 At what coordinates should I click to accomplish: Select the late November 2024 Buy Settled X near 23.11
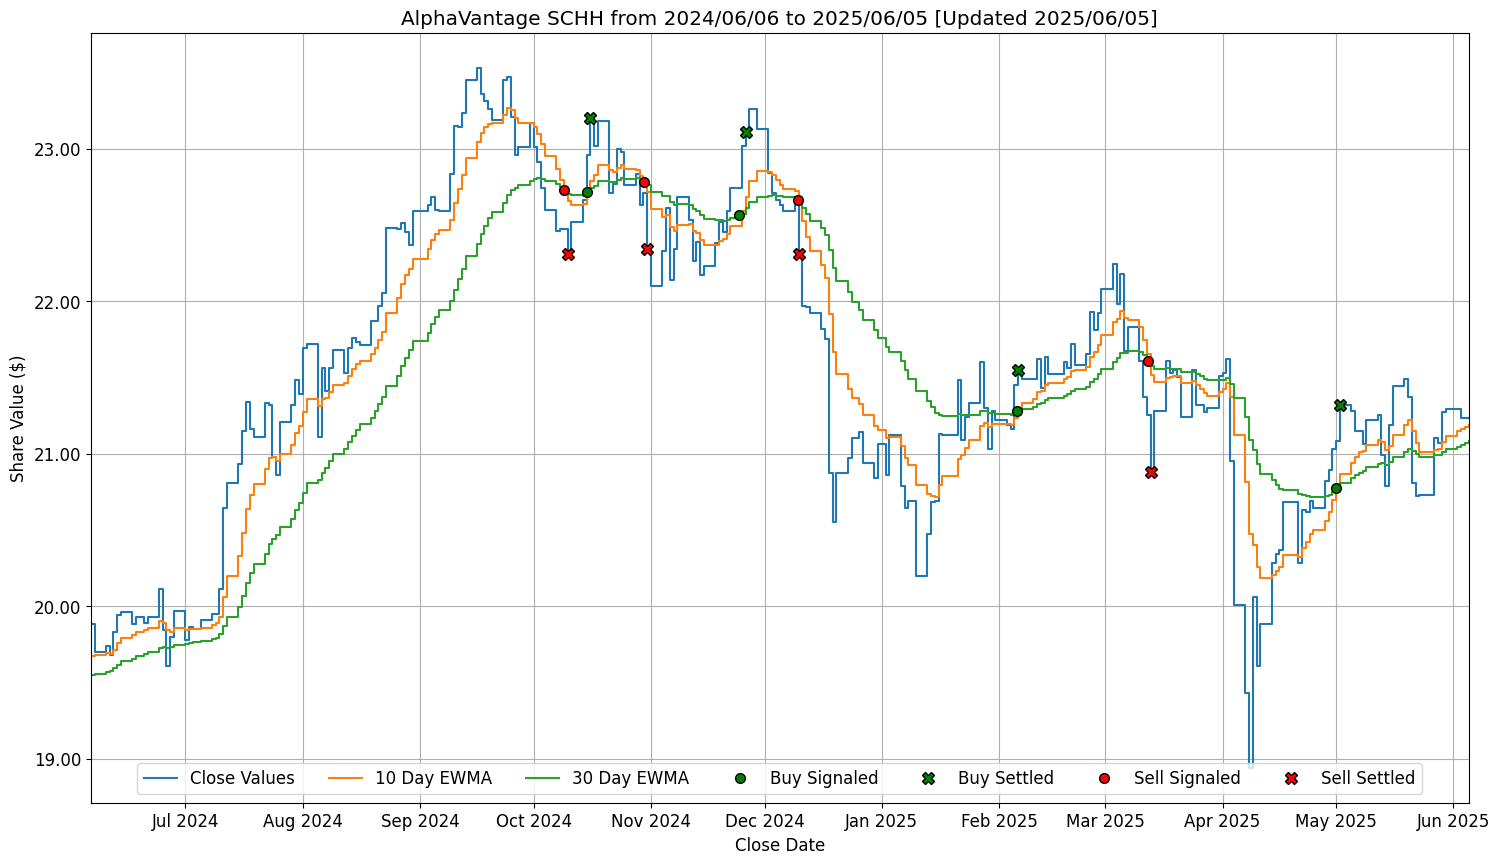746,132
